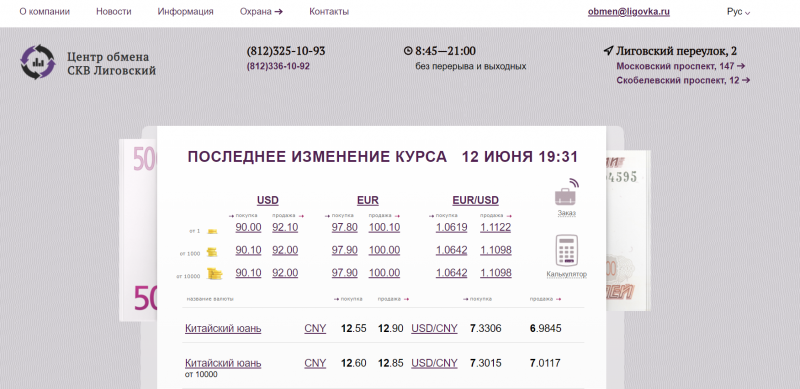This screenshot has width=800, height=389.
Task: Go to the Контакты menu item
Action: pyautogui.click(x=329, y=12)
